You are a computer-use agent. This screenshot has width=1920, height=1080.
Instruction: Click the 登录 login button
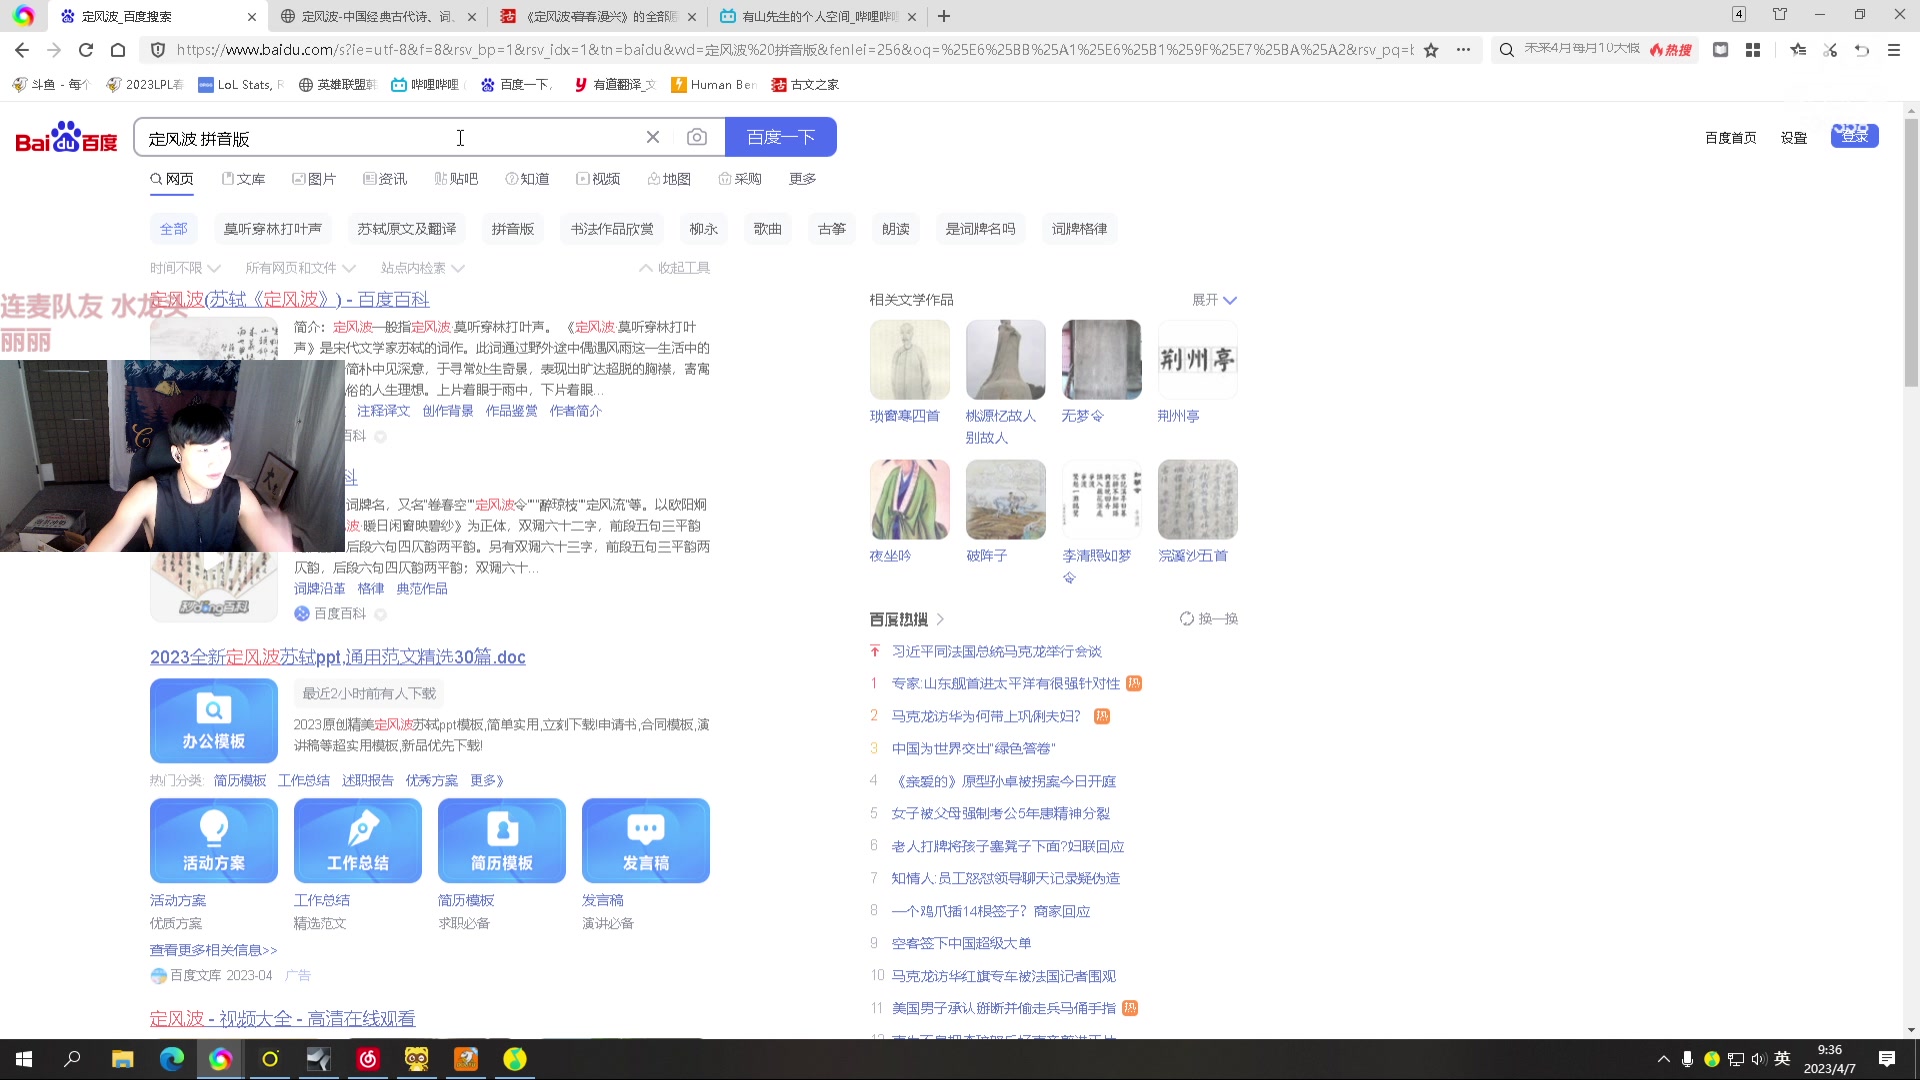[x=1855, y=136]
